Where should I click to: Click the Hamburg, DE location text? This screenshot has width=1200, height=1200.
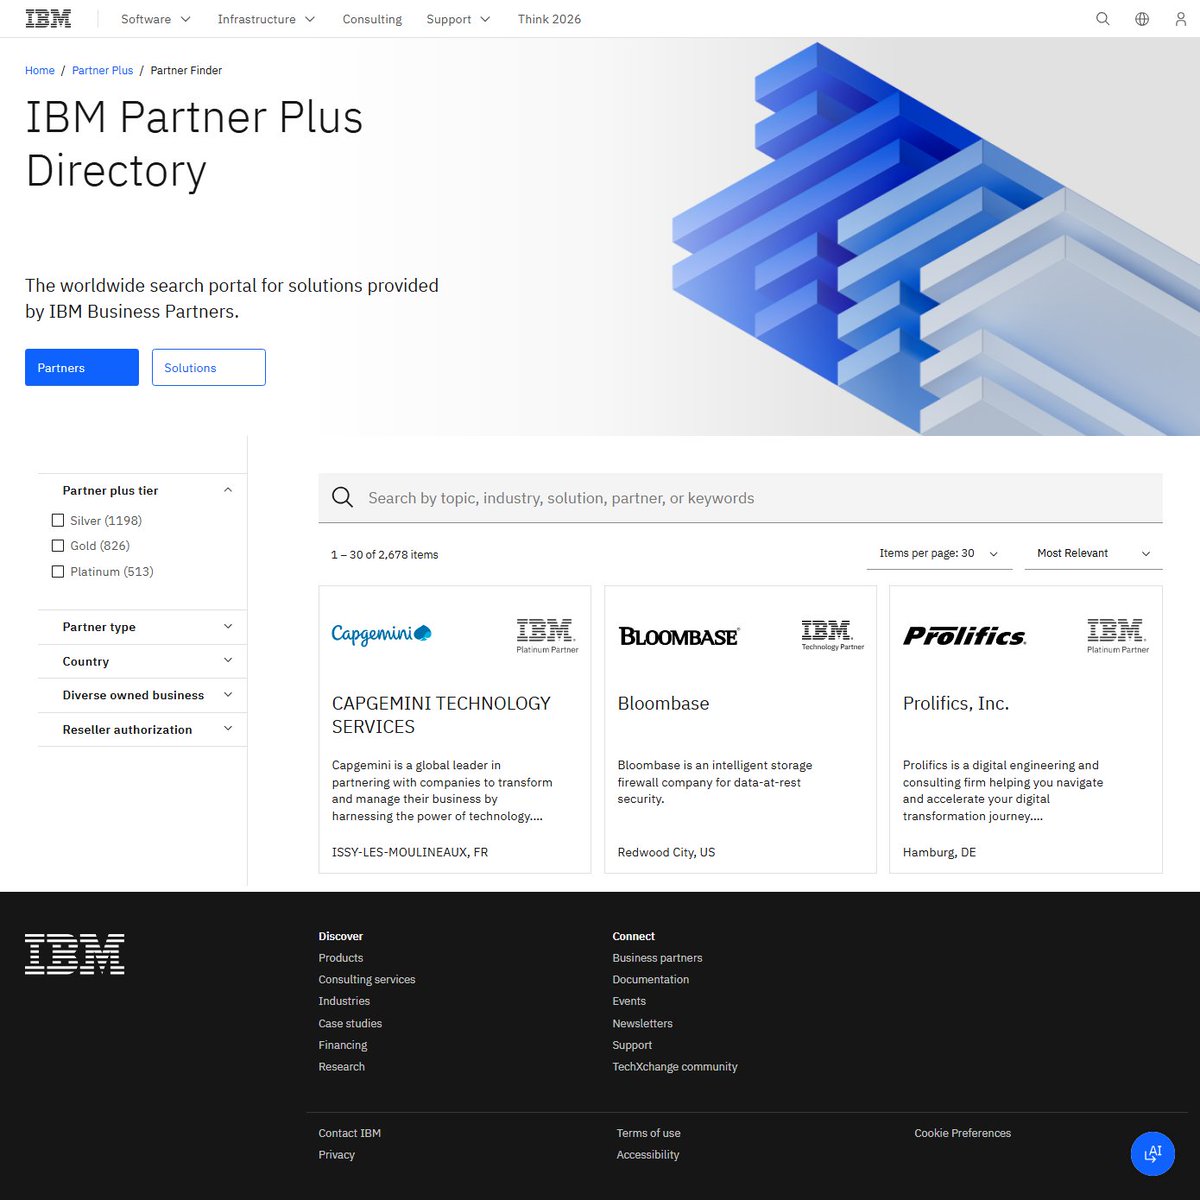pos(939,852)
